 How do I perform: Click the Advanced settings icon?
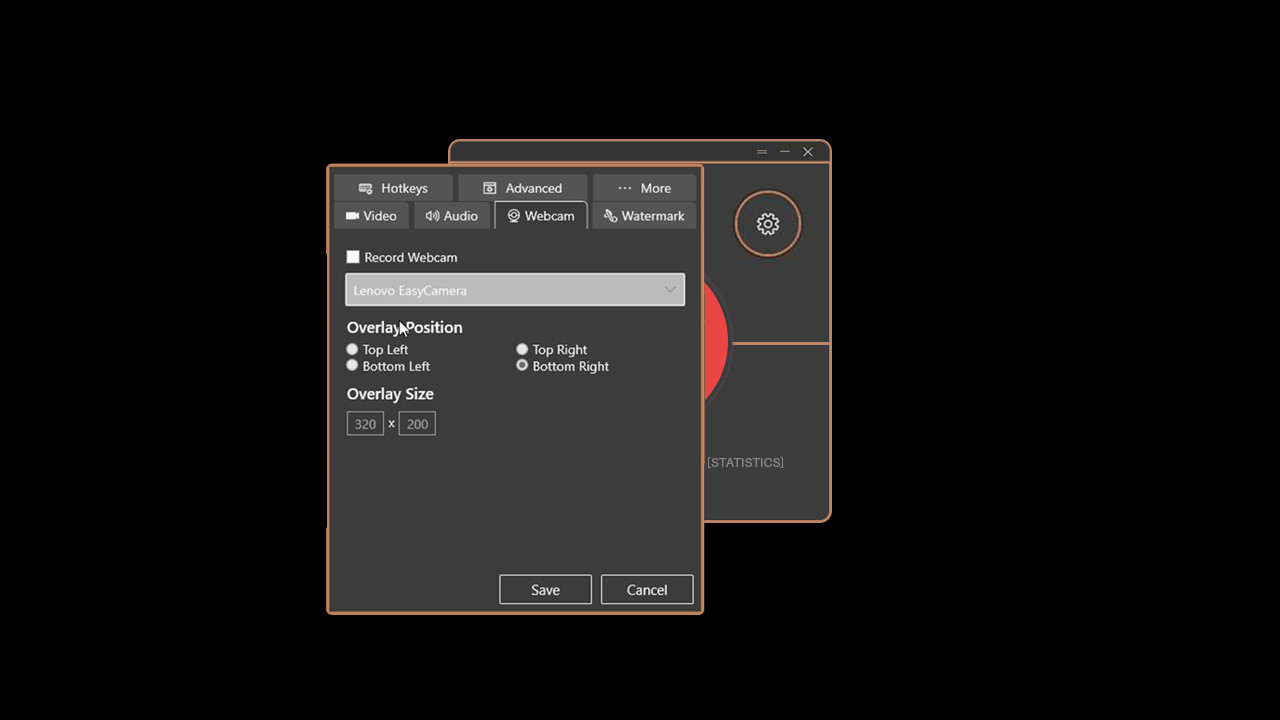click(x=489, y=187)
